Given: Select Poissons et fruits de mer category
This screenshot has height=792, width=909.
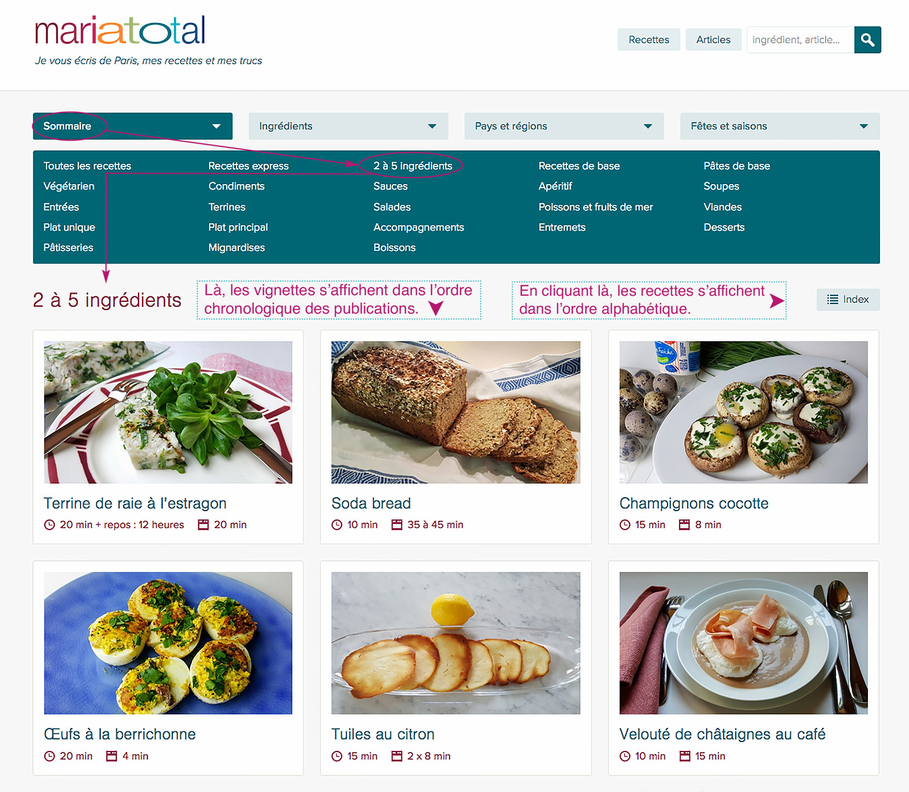Looking at the screenshot, I should [595, 207].
